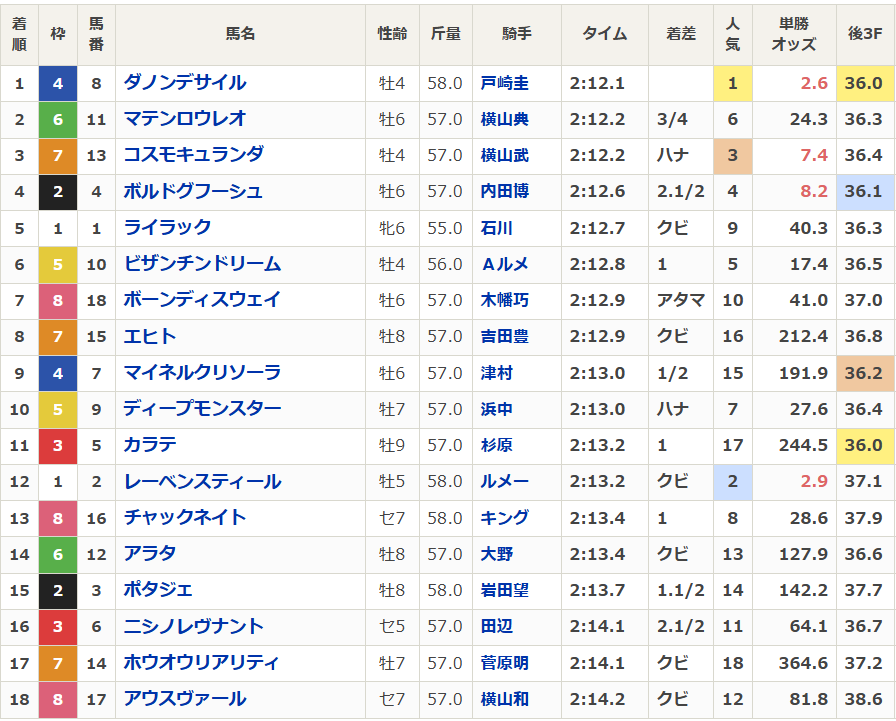Open last-place horse アウスヴァール
Viewport: 896px width, 721px height.
coord(184,699)
